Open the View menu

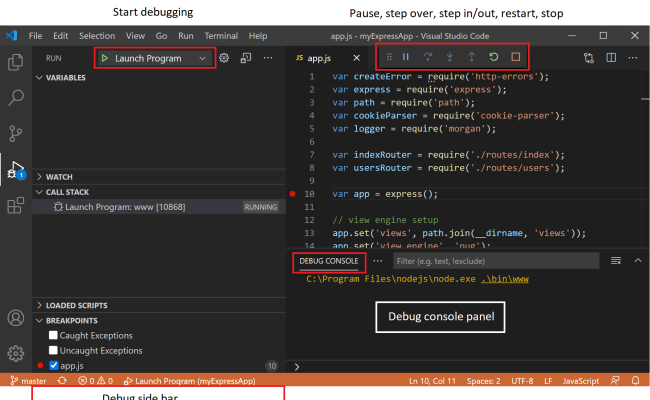pyautogui.click(x=135, y=36)
